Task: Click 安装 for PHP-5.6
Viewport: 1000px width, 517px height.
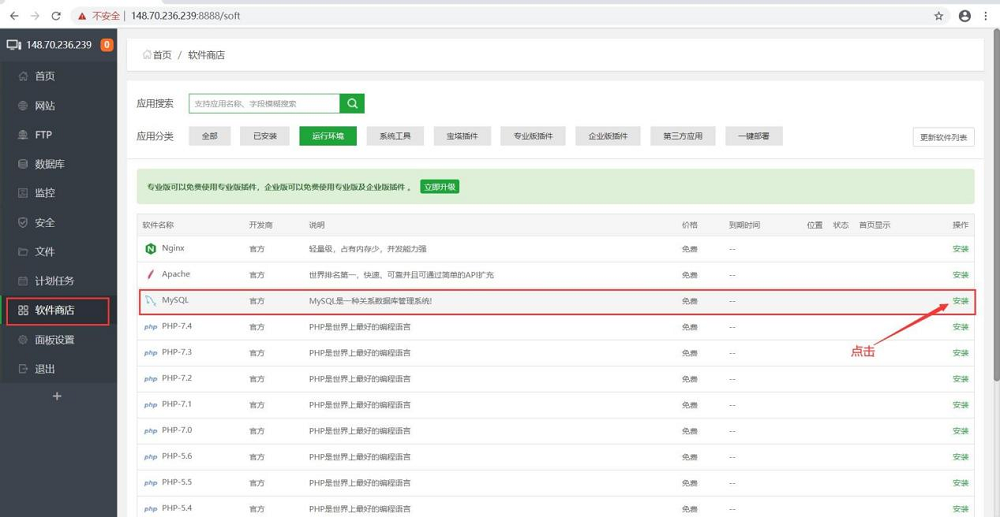Action: (960, 456)
